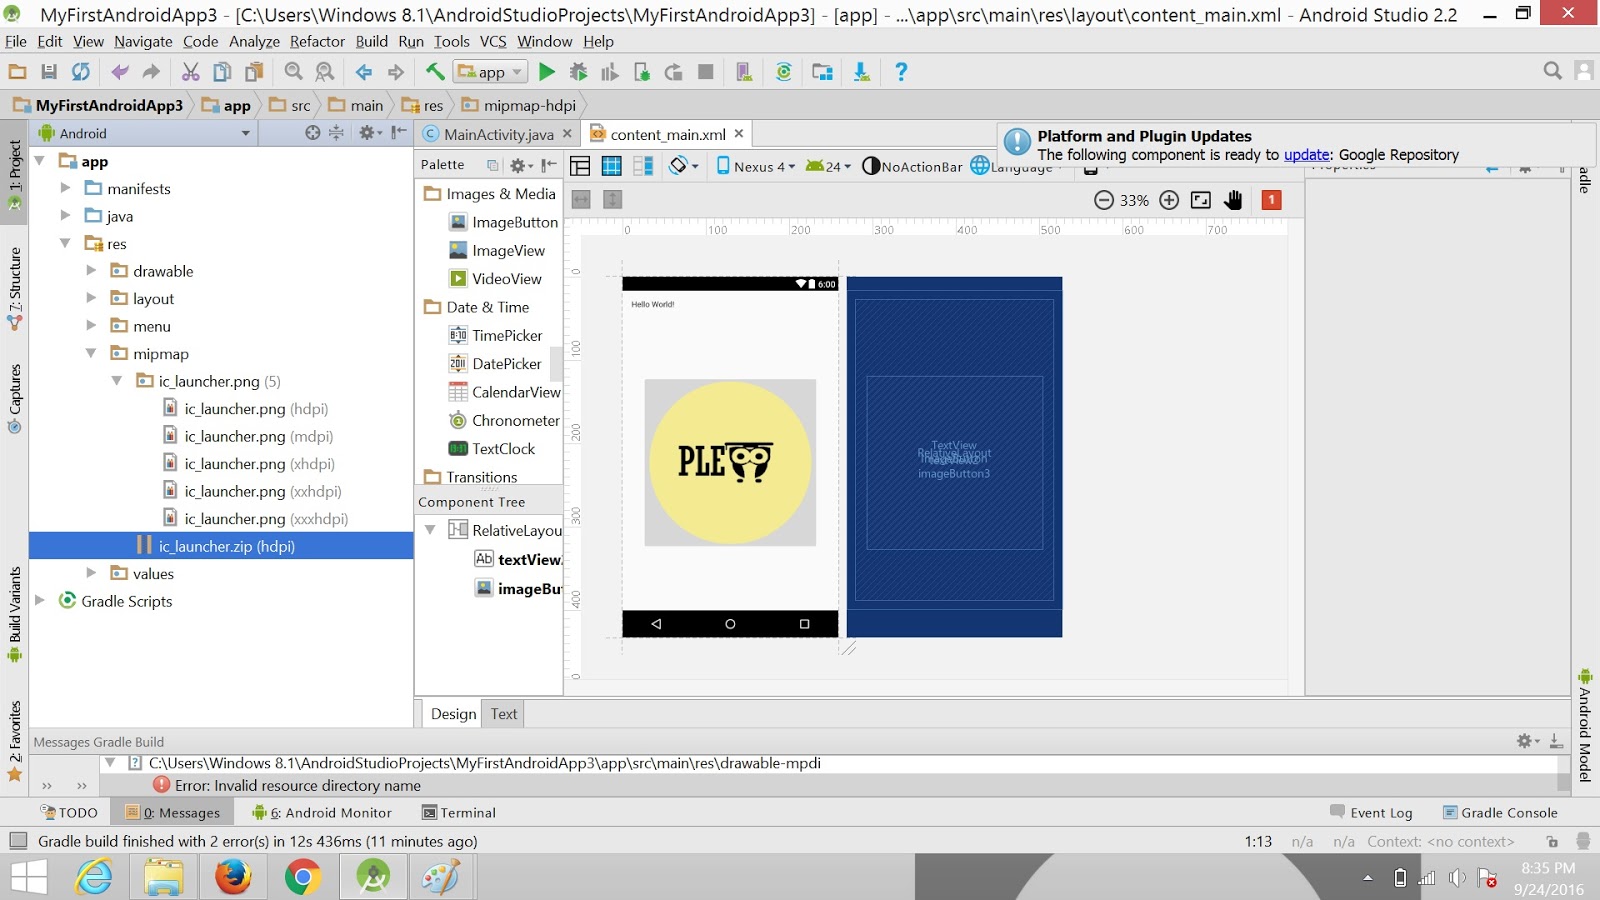The height and width of the screenshot is (900, 1600).
Task: Open the SDK Manager download icon
Action: click(861, 72)
